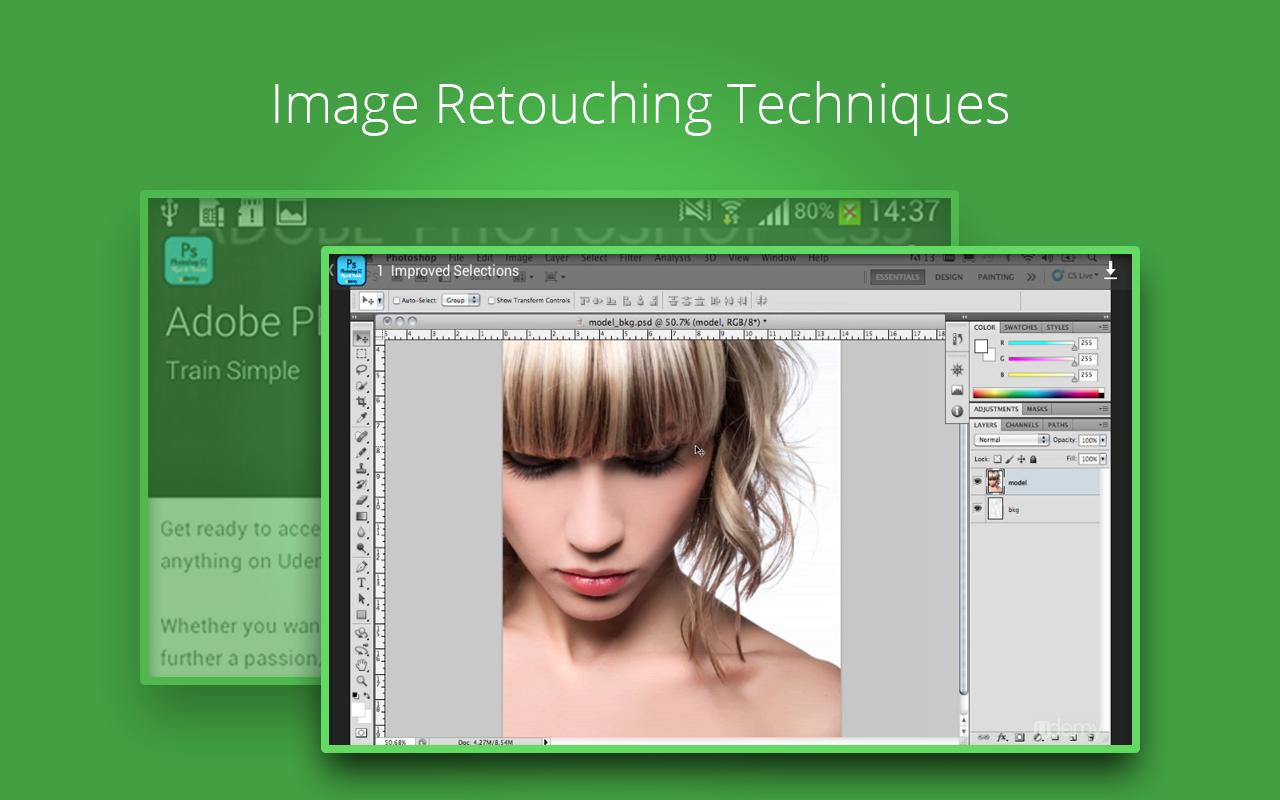Viewport: 1280px width, 800px height.
Task: Select the Rectangular Marquee tool
Action: (361, 354)
